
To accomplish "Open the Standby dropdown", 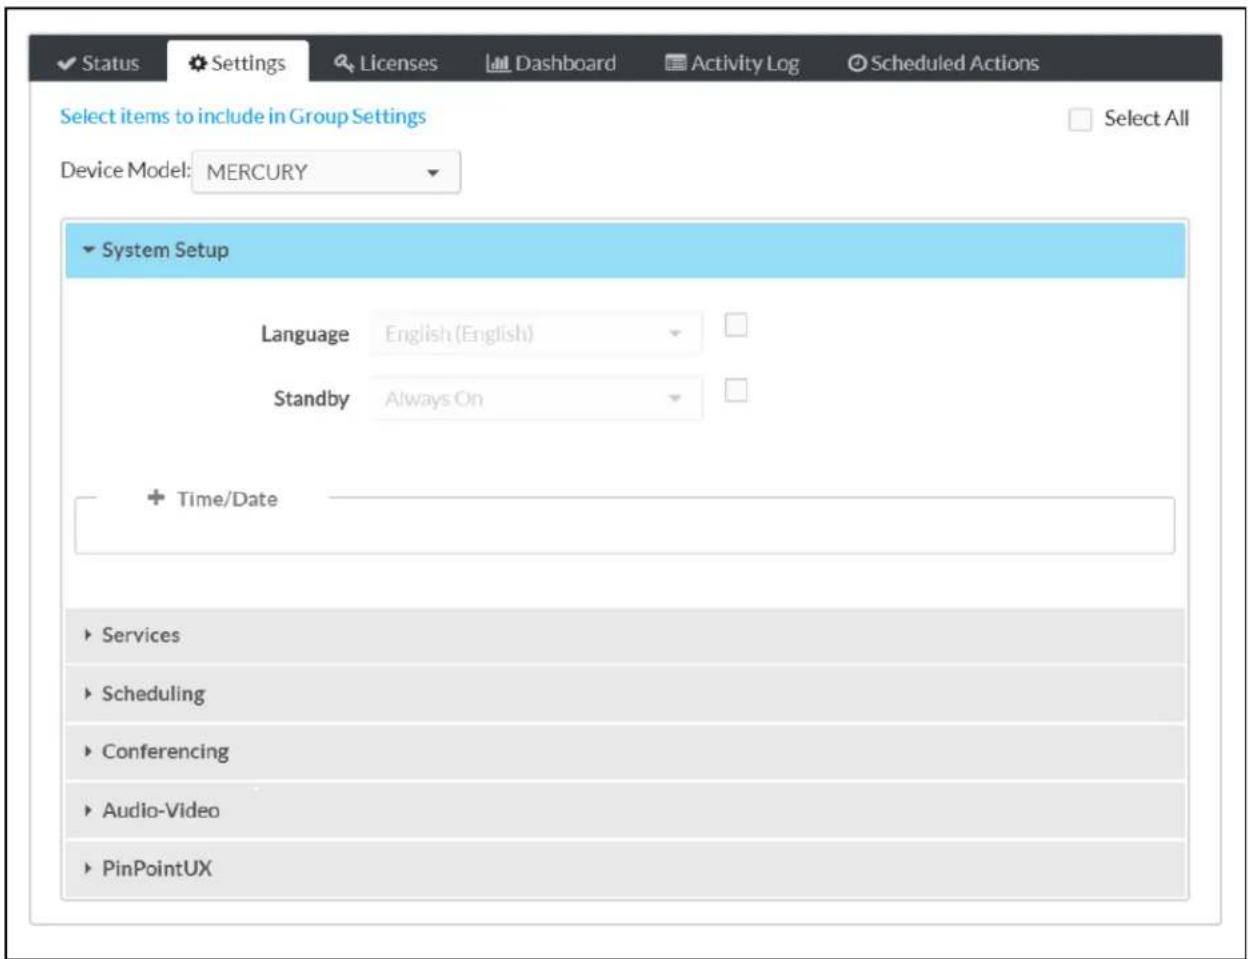I will click(x=537, y=399).
